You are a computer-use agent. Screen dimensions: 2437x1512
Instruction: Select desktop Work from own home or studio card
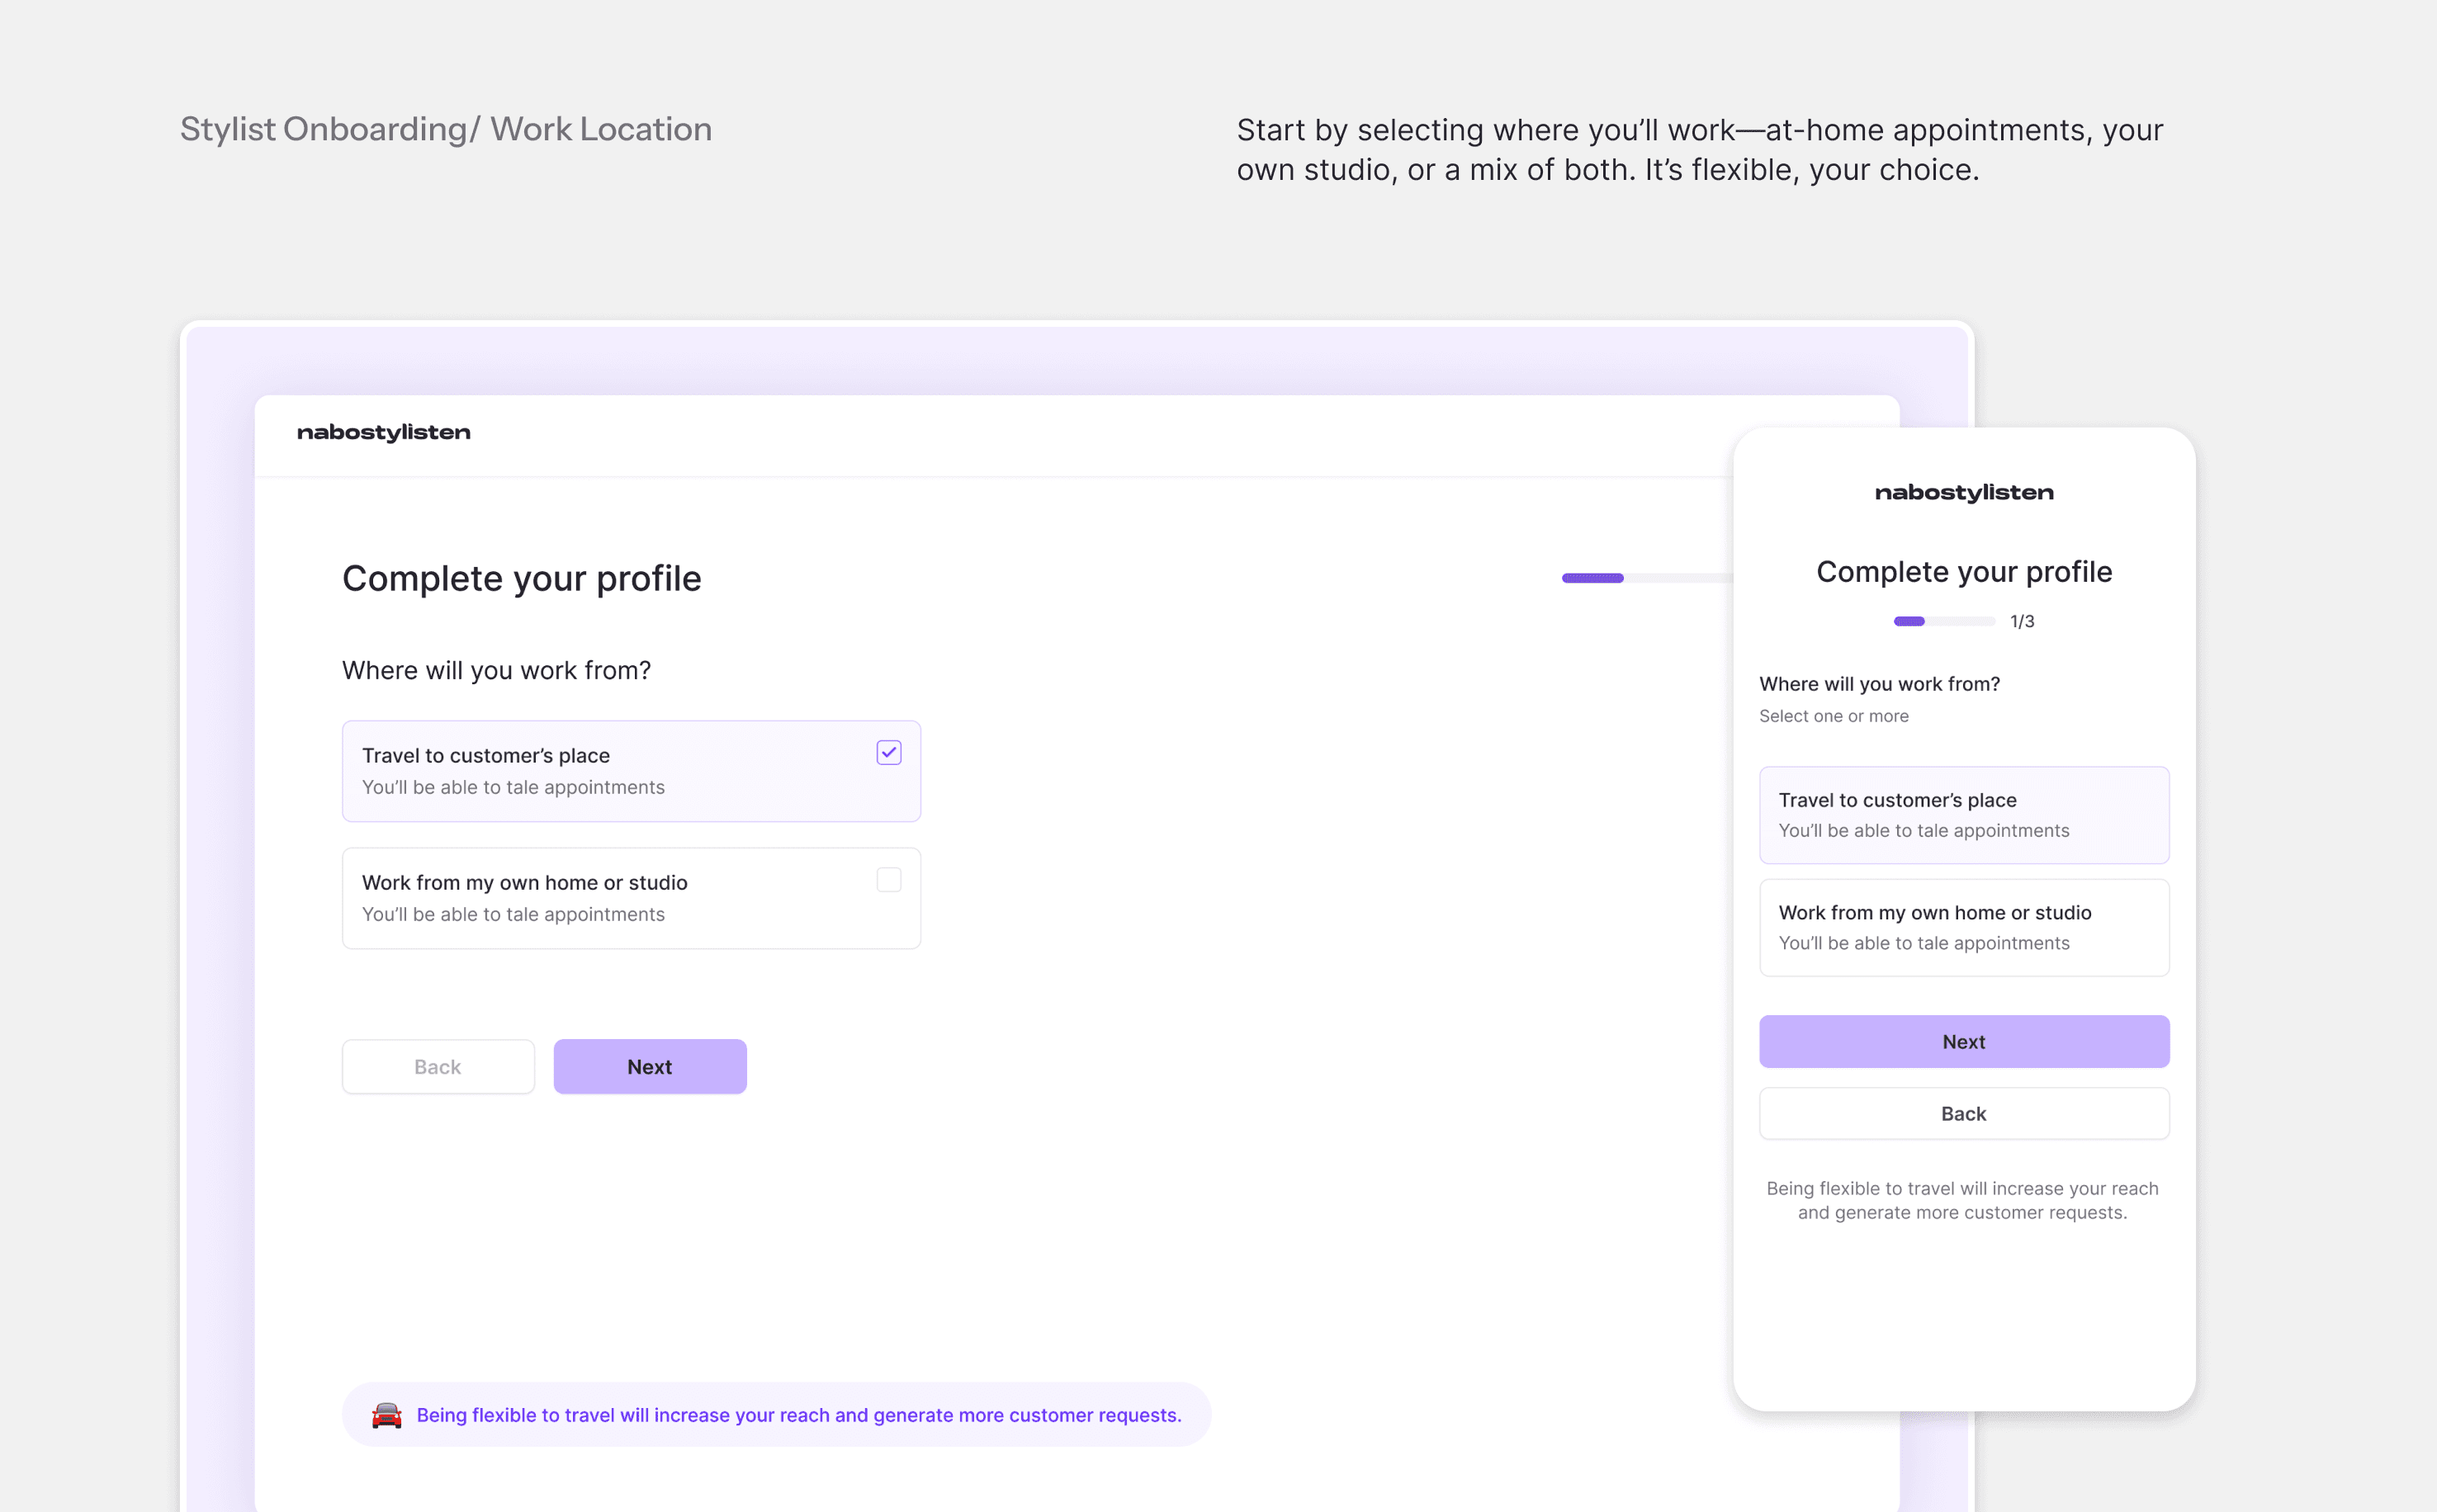pyautogui.click(x=630, y=898)
